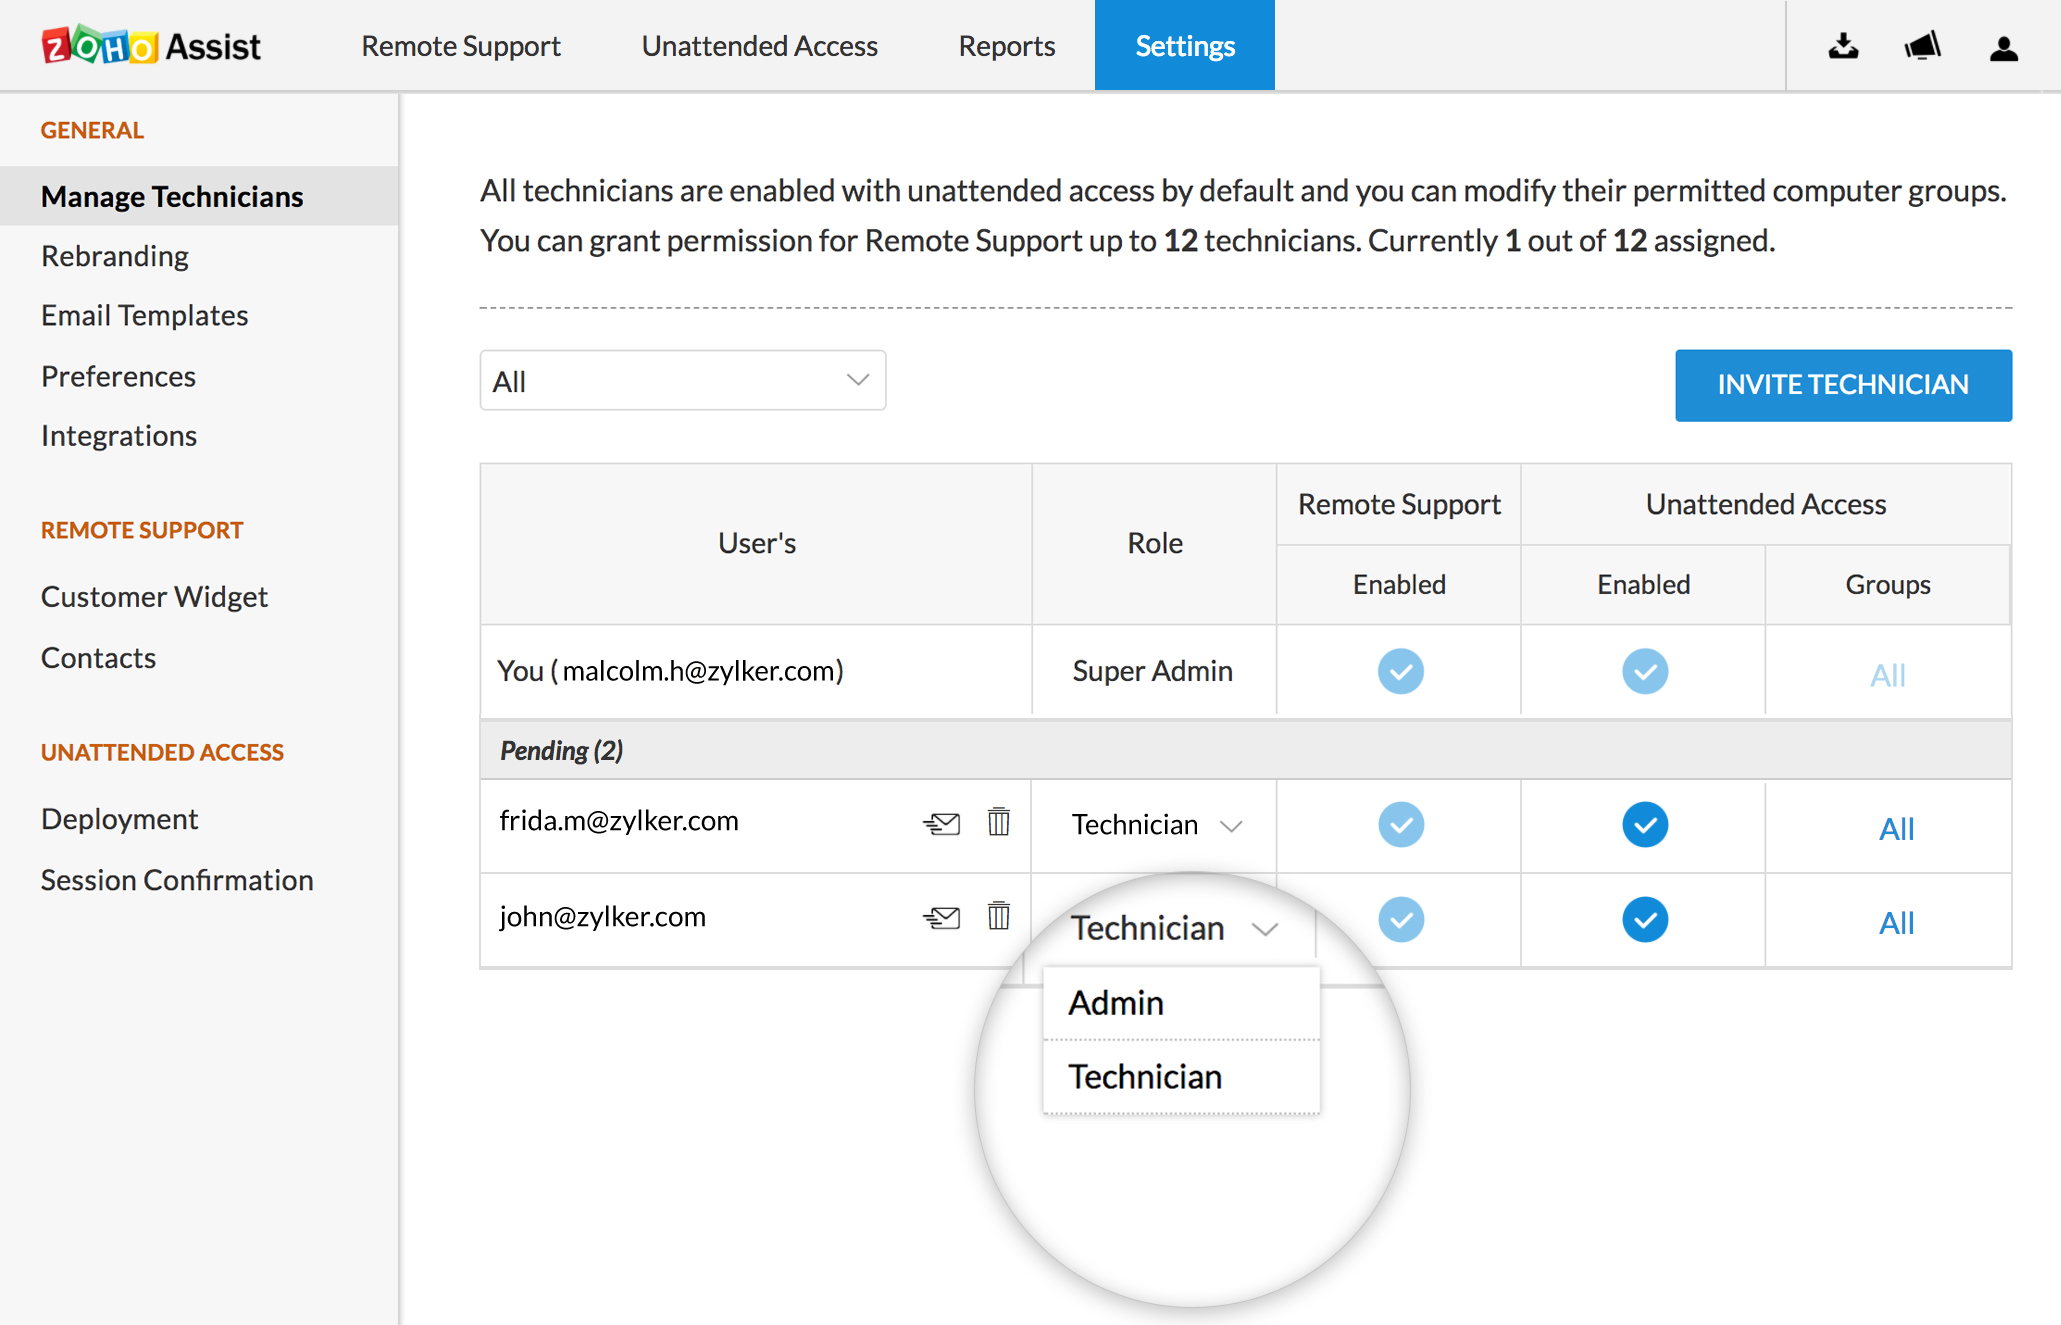Toggle Unattended Access for john@zylker.com
Viewport: 2061px width, 1325px height.
tap(1644, 920)
